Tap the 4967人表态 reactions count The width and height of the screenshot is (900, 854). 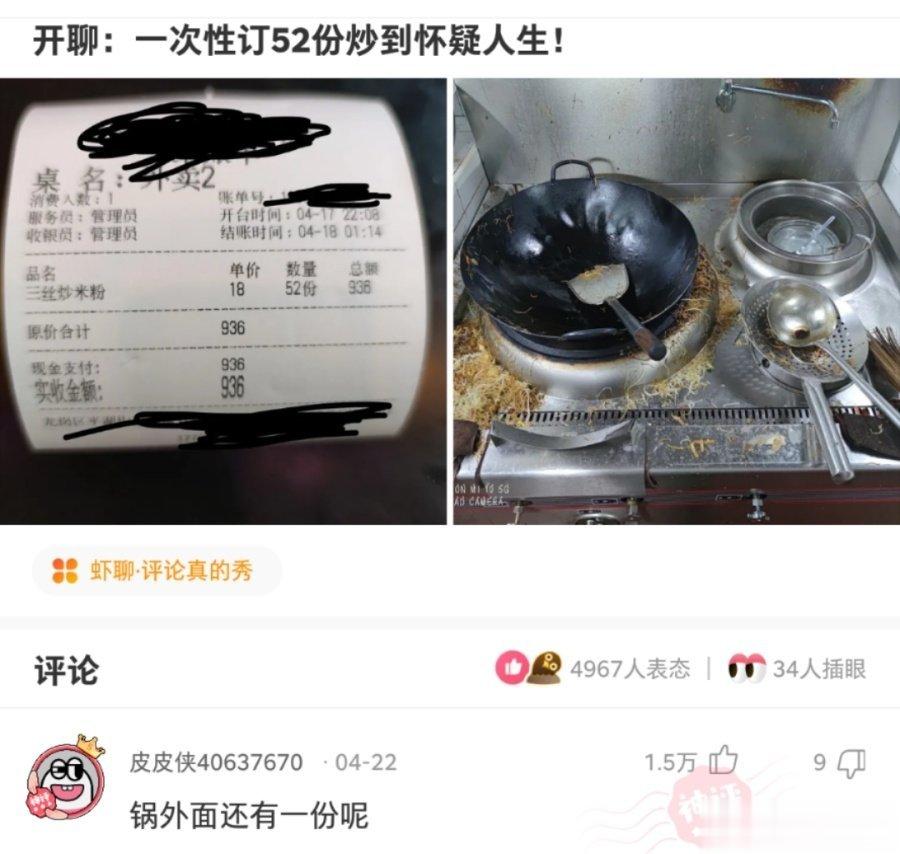[630, 669]
